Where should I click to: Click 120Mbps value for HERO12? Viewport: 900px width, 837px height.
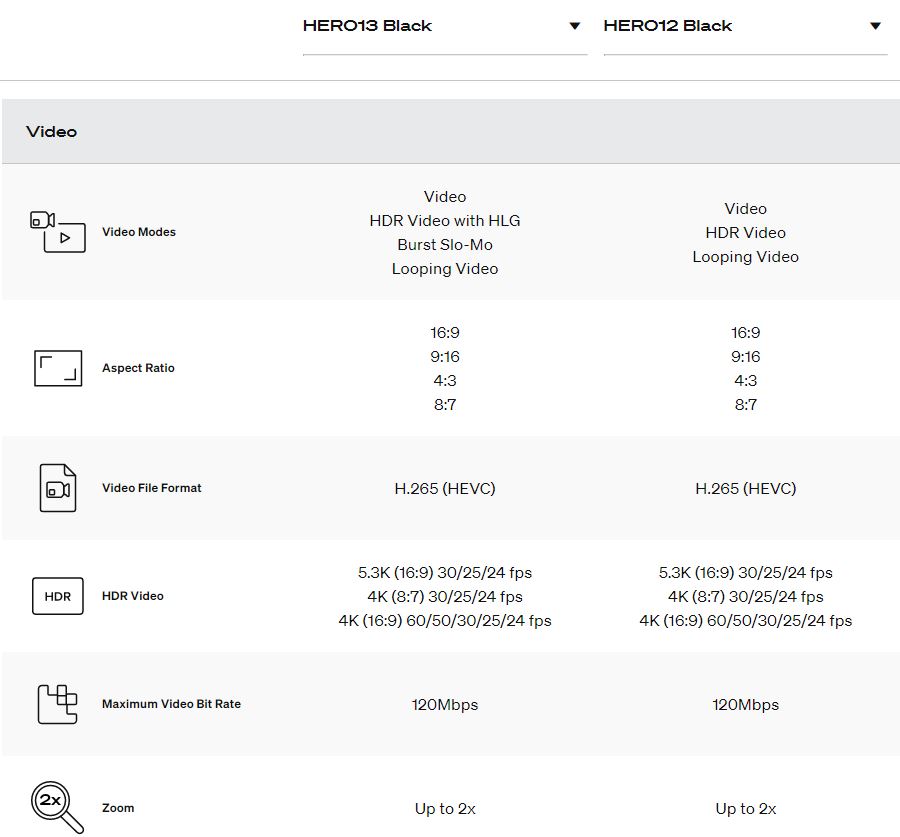[746, 704]
